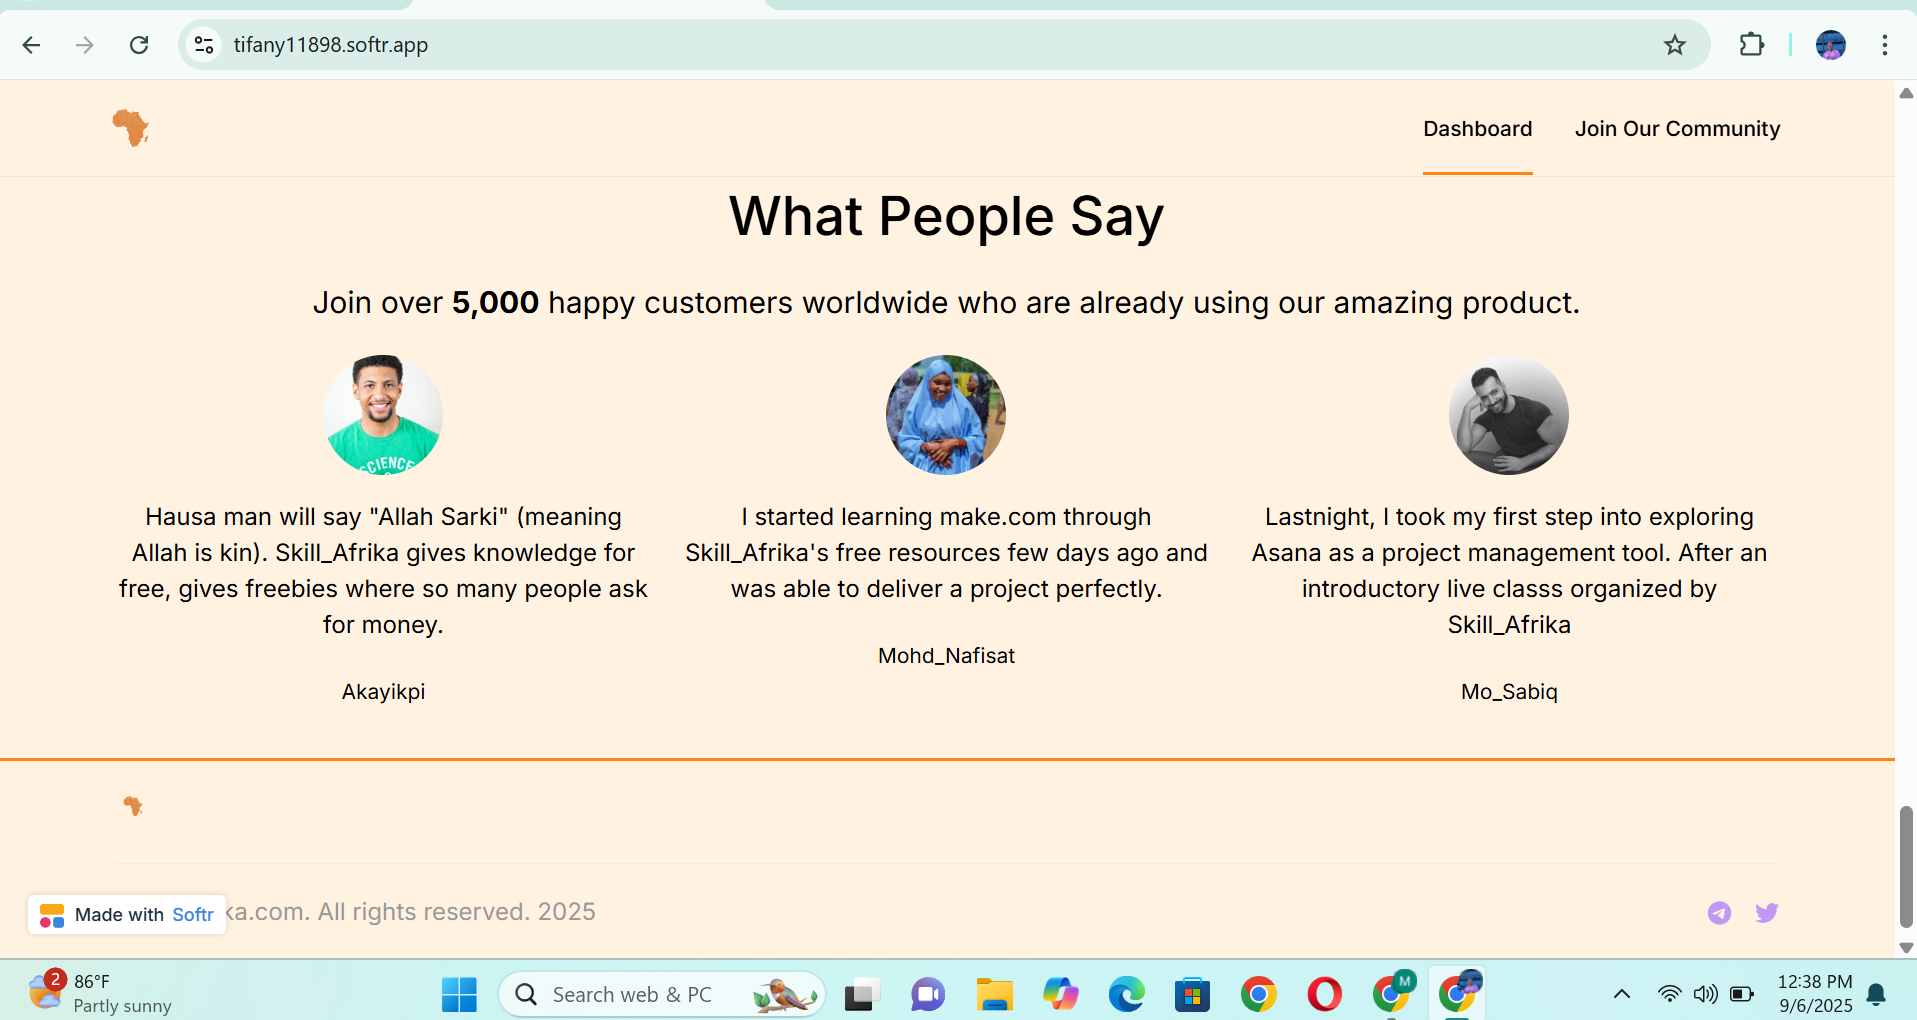Click Mohd_Nafisat's profile photo

(946, 415)
